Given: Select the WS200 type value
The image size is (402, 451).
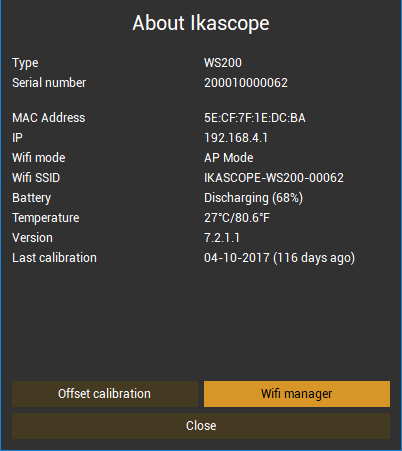Looking at the screenshot, I should click(x=223, y=63).
